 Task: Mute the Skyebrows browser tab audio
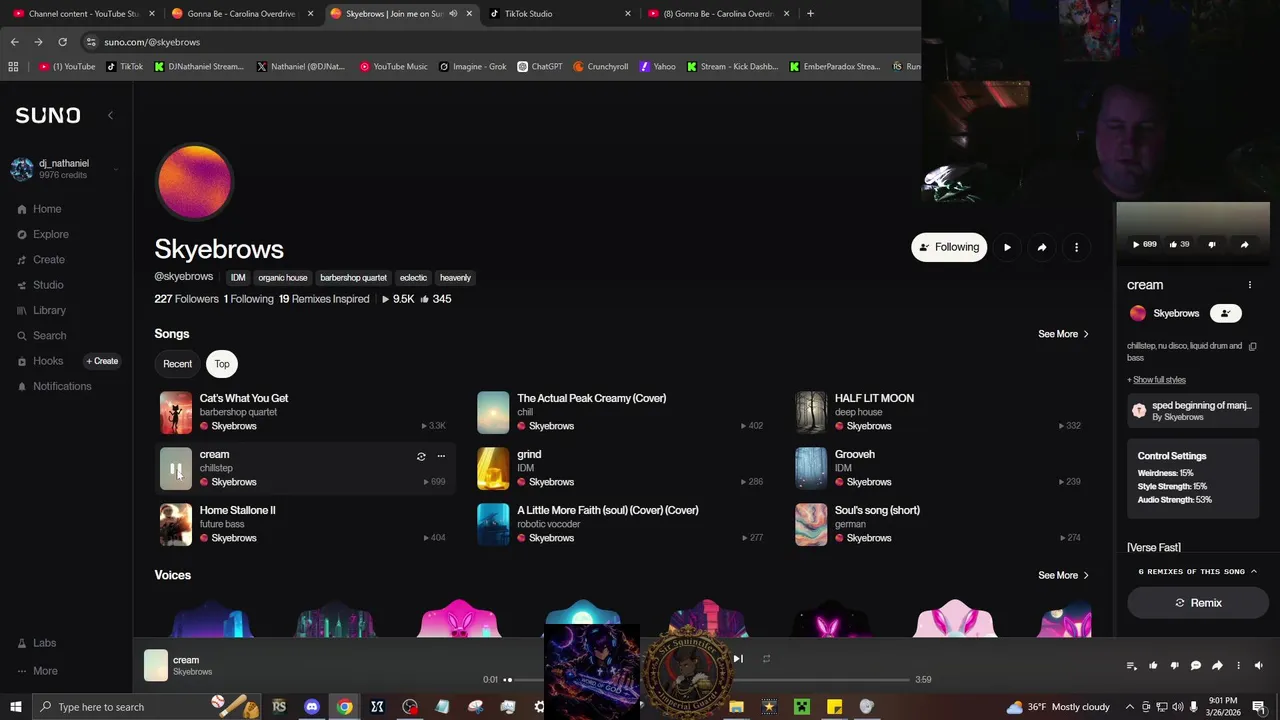453,14
